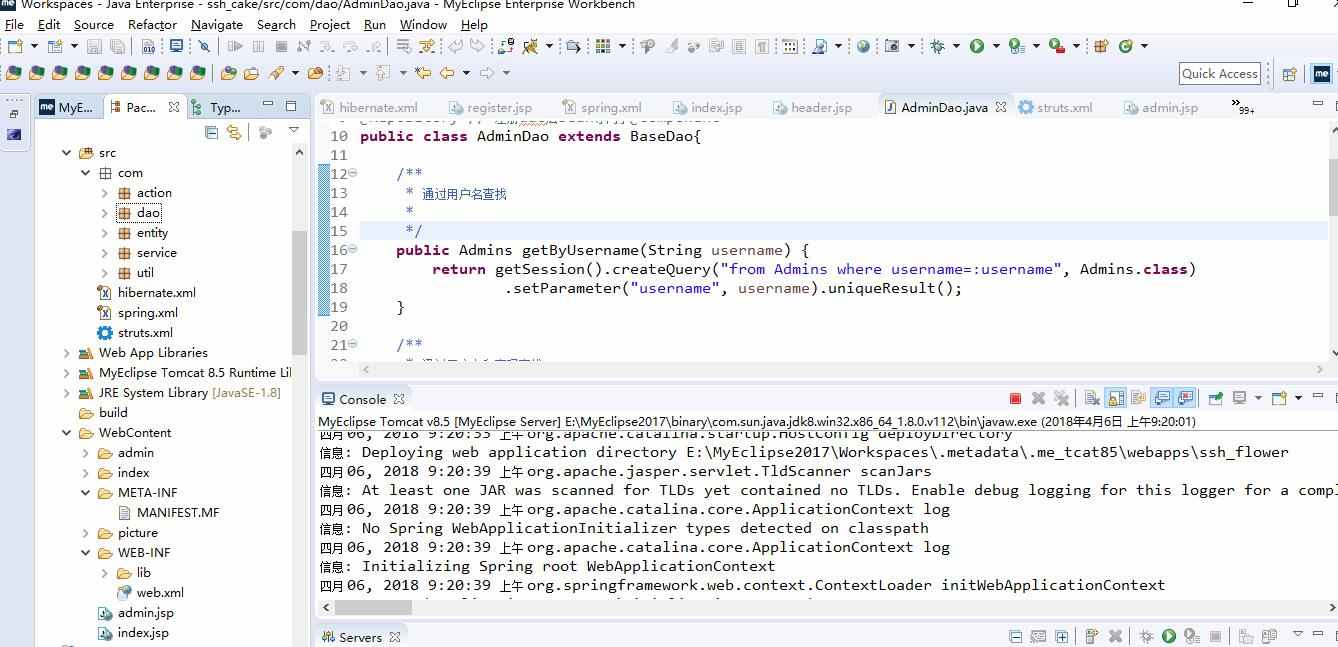Close the AdminDao.java editor tab
The width and height of the screenshot is (1338, 647).
click(1000, 107)
